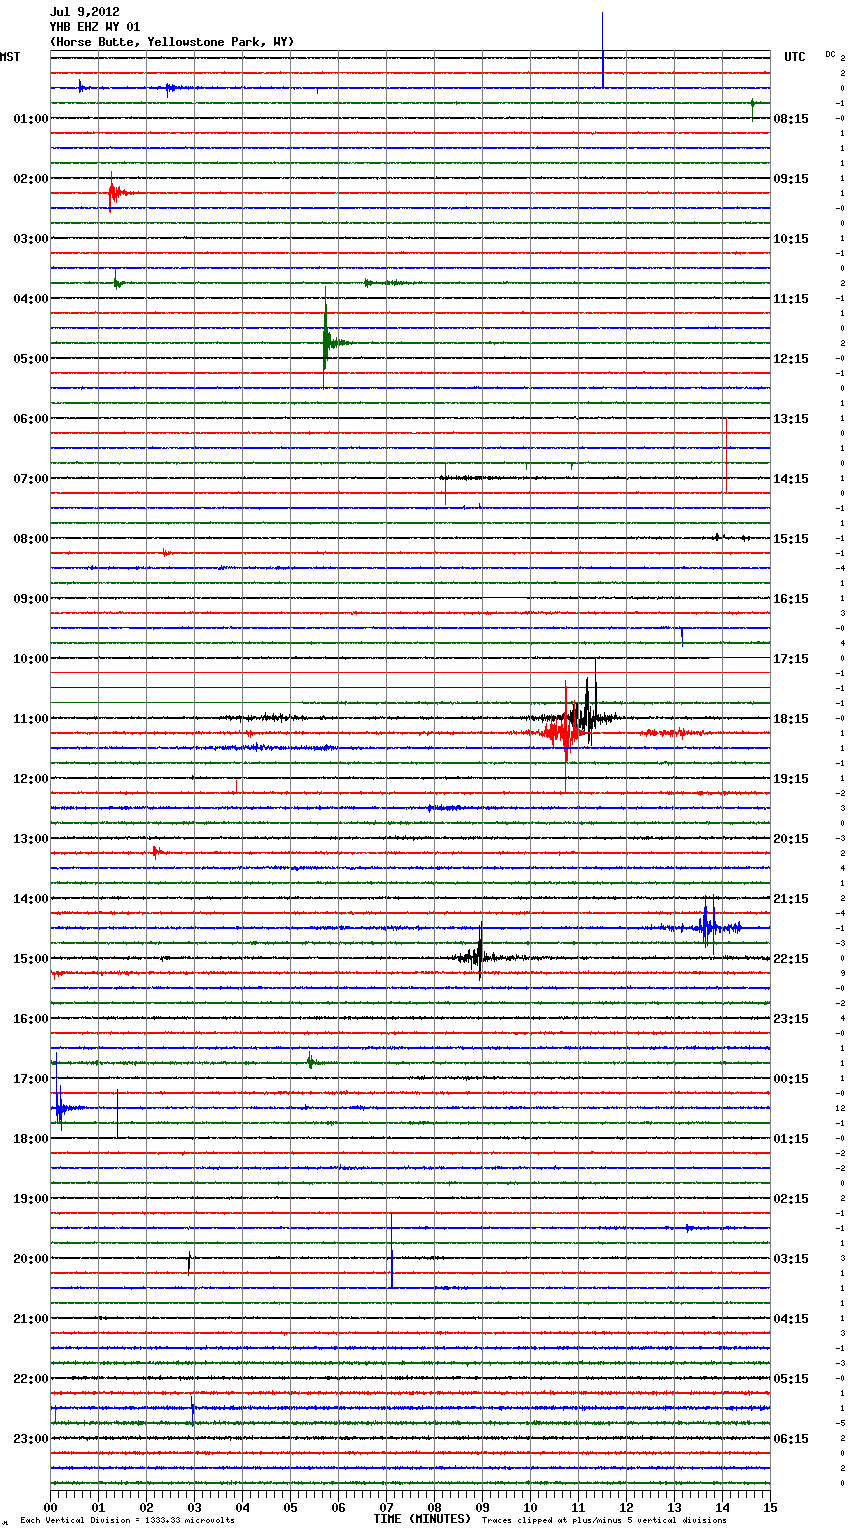Click the 01:15 UTC time label

pyautogui.click(x=791, y=1139)
